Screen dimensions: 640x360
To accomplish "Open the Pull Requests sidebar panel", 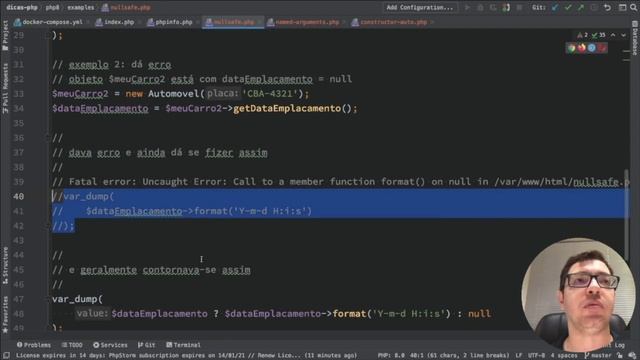I will (5, 89).
